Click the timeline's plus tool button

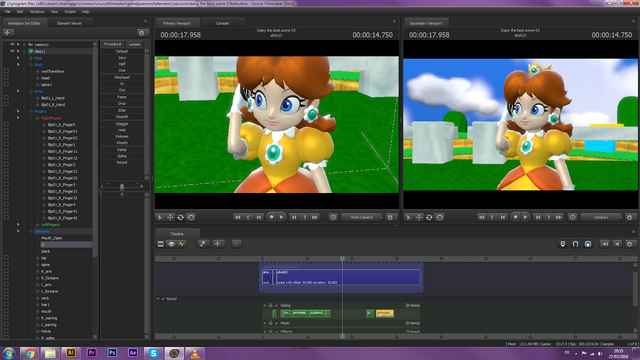218,244
